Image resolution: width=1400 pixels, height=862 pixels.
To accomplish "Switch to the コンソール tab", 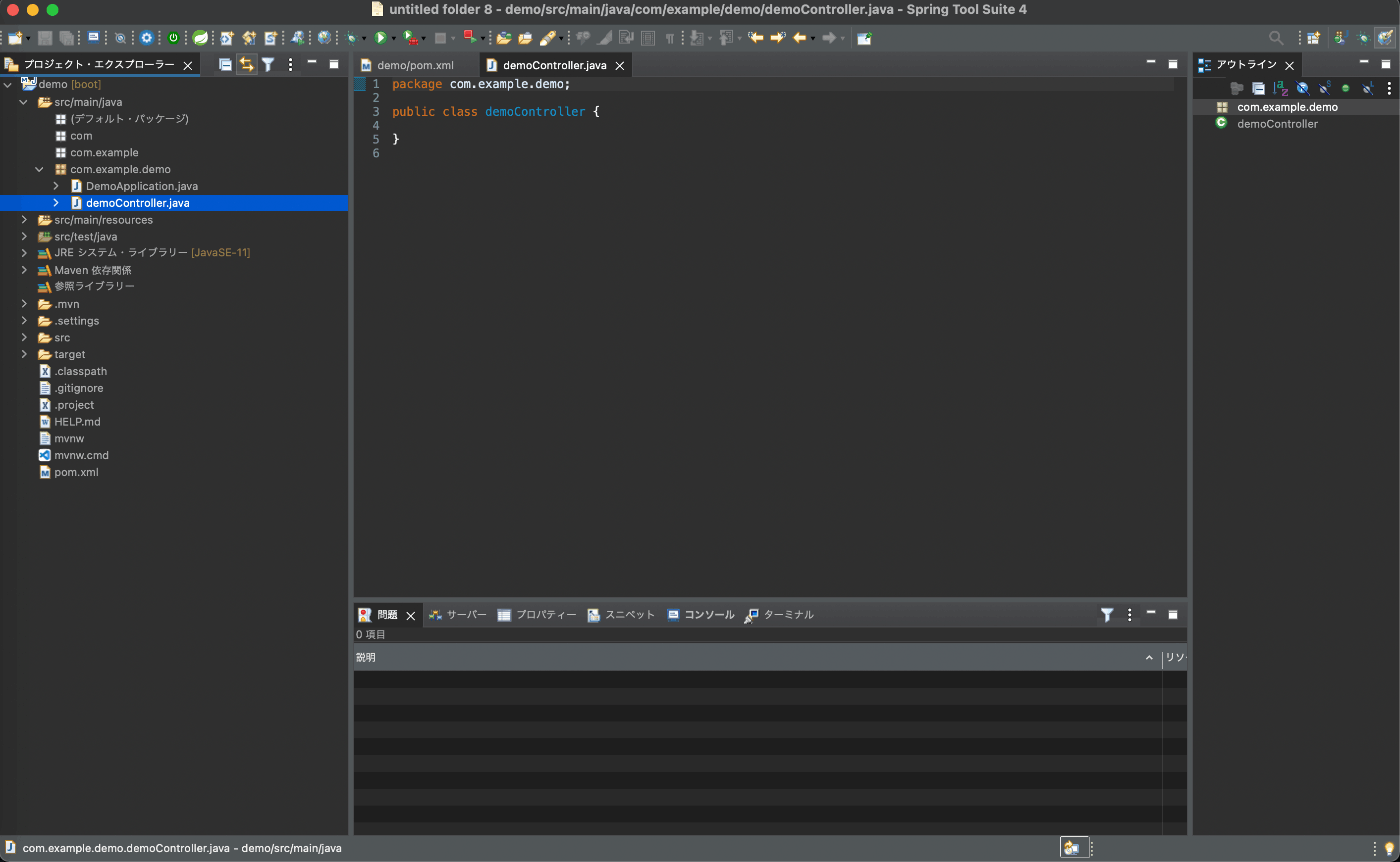I will tap(701, 615).
